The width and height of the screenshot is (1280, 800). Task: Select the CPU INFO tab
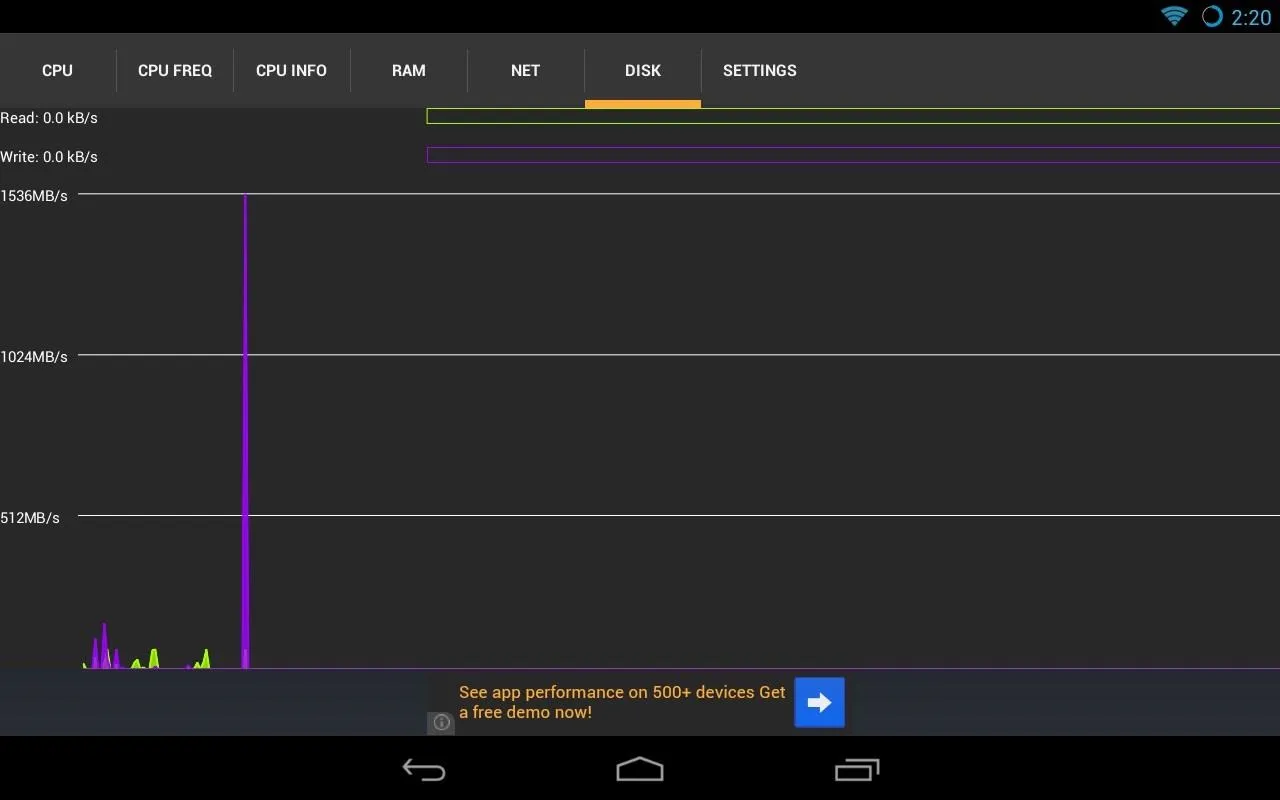(291, 70)
